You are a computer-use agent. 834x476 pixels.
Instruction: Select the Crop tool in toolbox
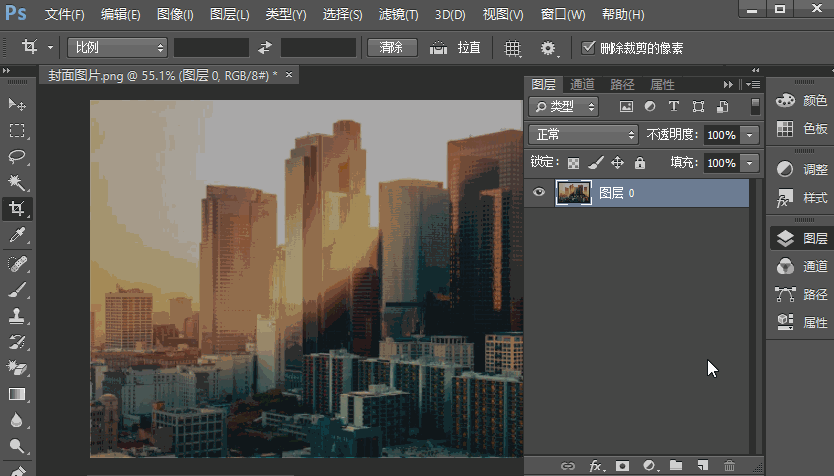click(x=17, y=208)
